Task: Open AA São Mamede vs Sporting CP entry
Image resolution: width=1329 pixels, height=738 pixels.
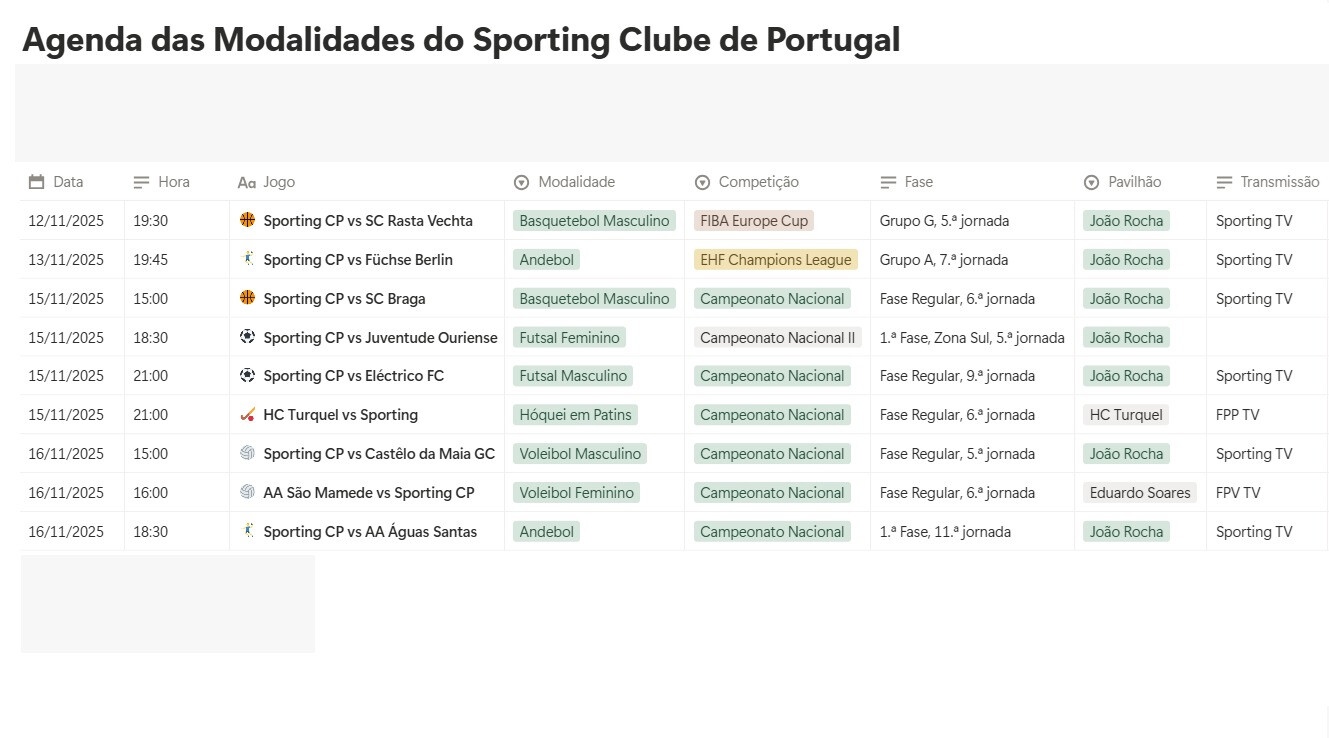Action: 368,492
